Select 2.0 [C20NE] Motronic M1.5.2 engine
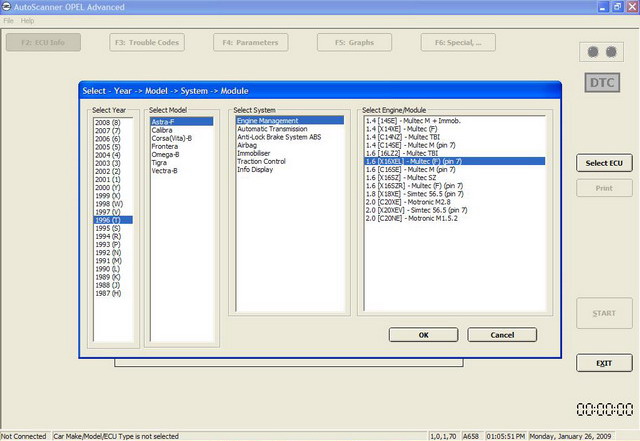Viewport: 640px width, 441px height. point(455,218)
